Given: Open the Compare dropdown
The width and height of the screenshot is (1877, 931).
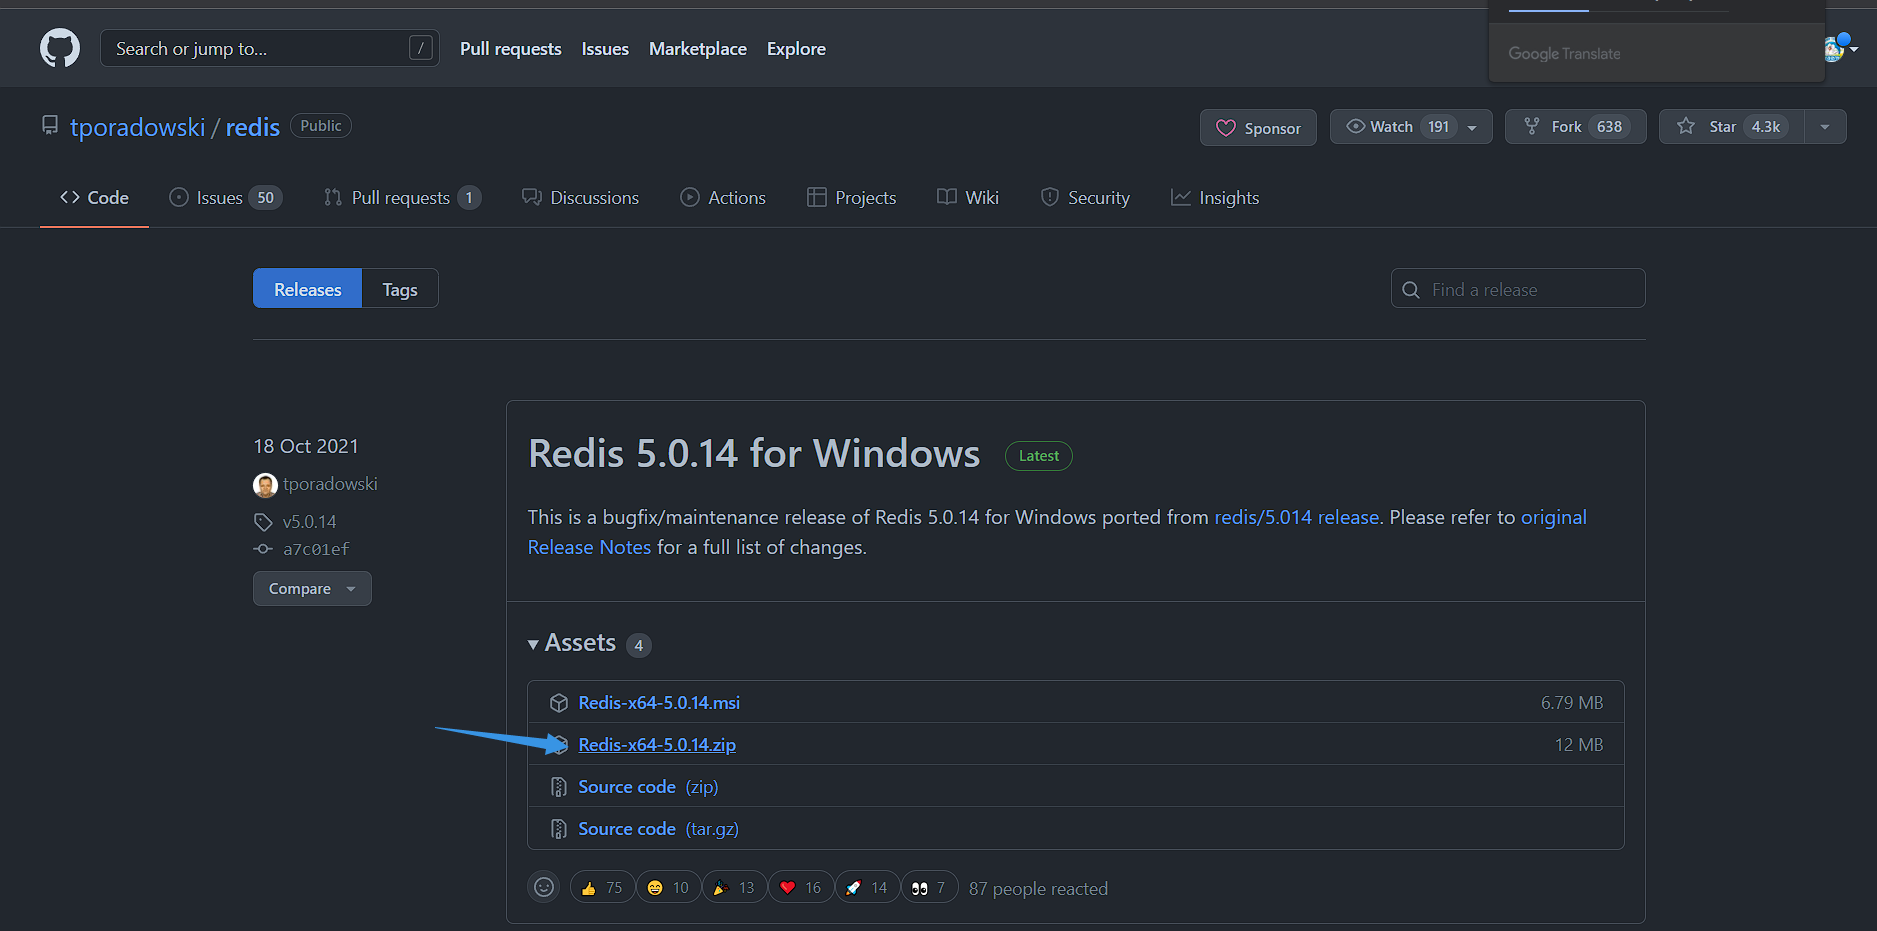Looking at the screenshot, I should (312, 588).
